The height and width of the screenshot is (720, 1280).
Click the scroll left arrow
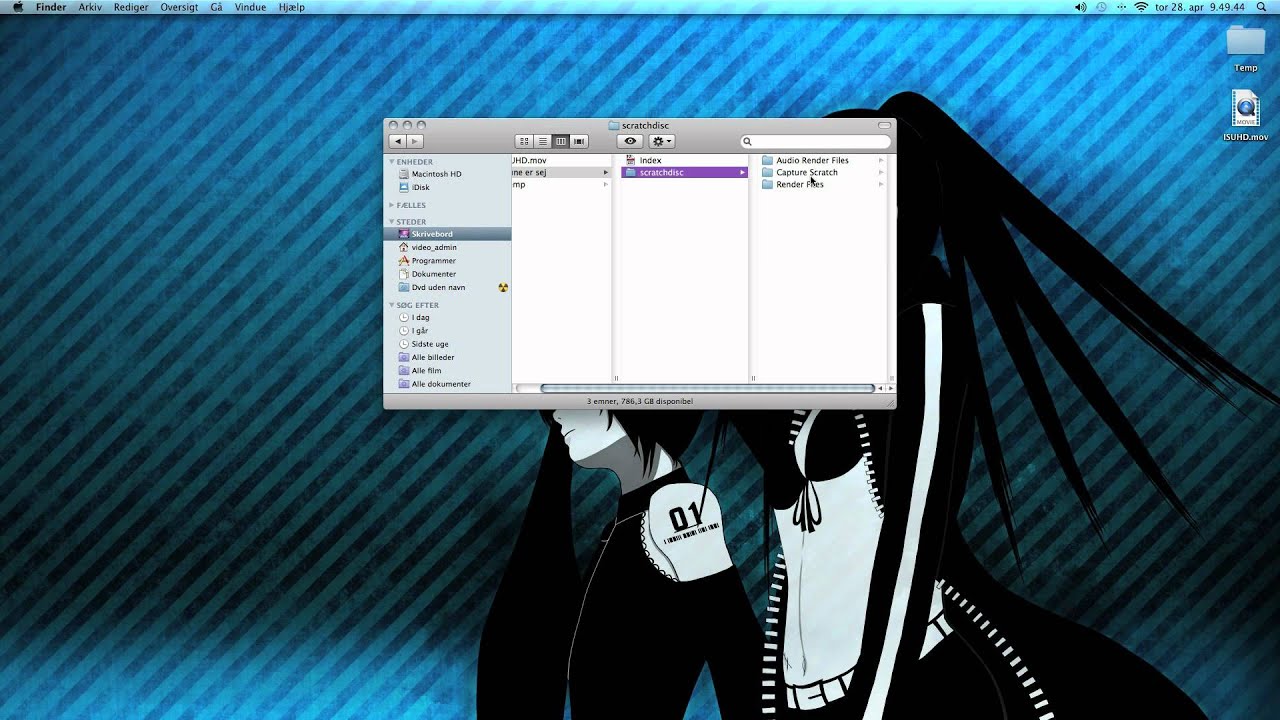click(882, 388)
